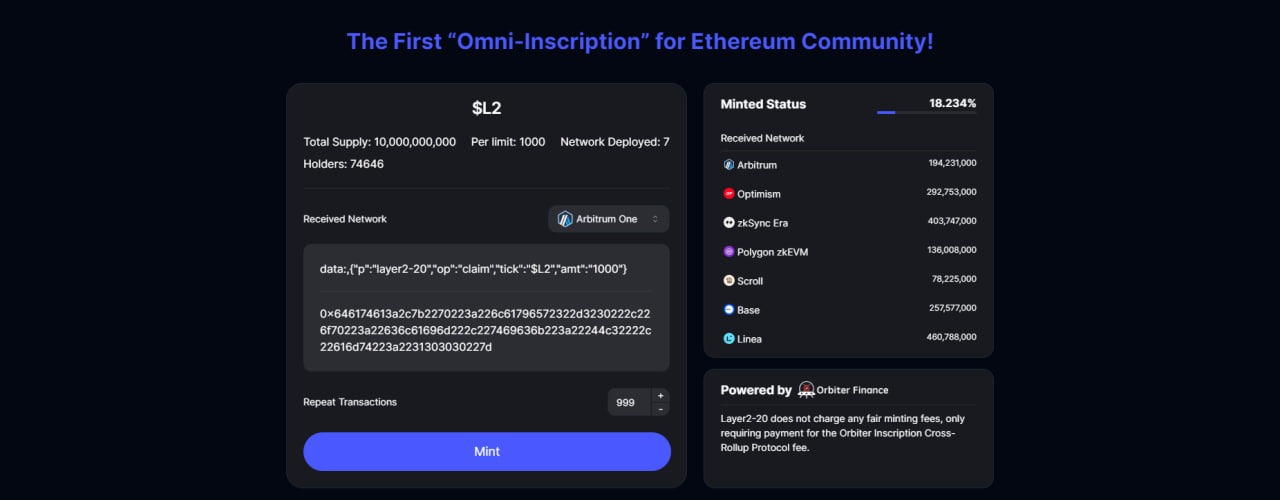Click the Optimism network icon
Viewport: 1280px width, 500px height.
click(728, 194)
